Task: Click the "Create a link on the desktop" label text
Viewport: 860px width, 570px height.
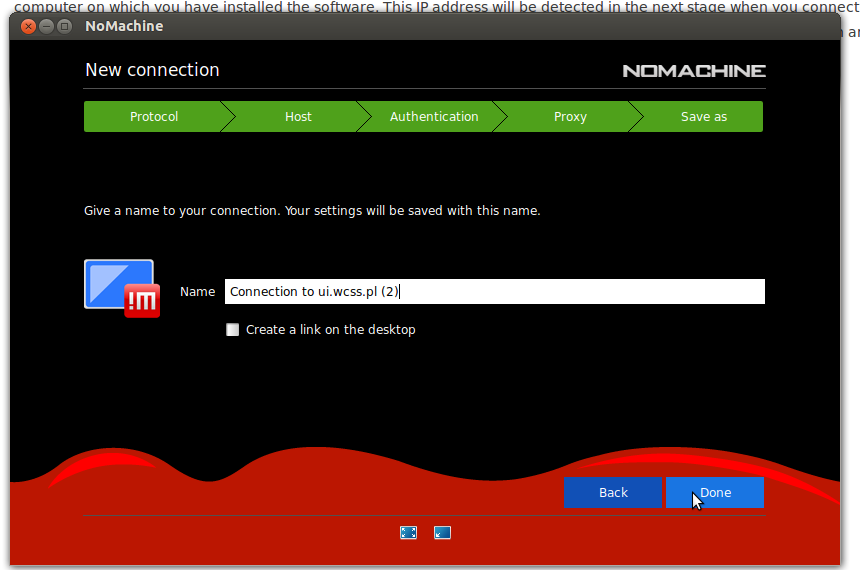Action: (x=330, y=330)
